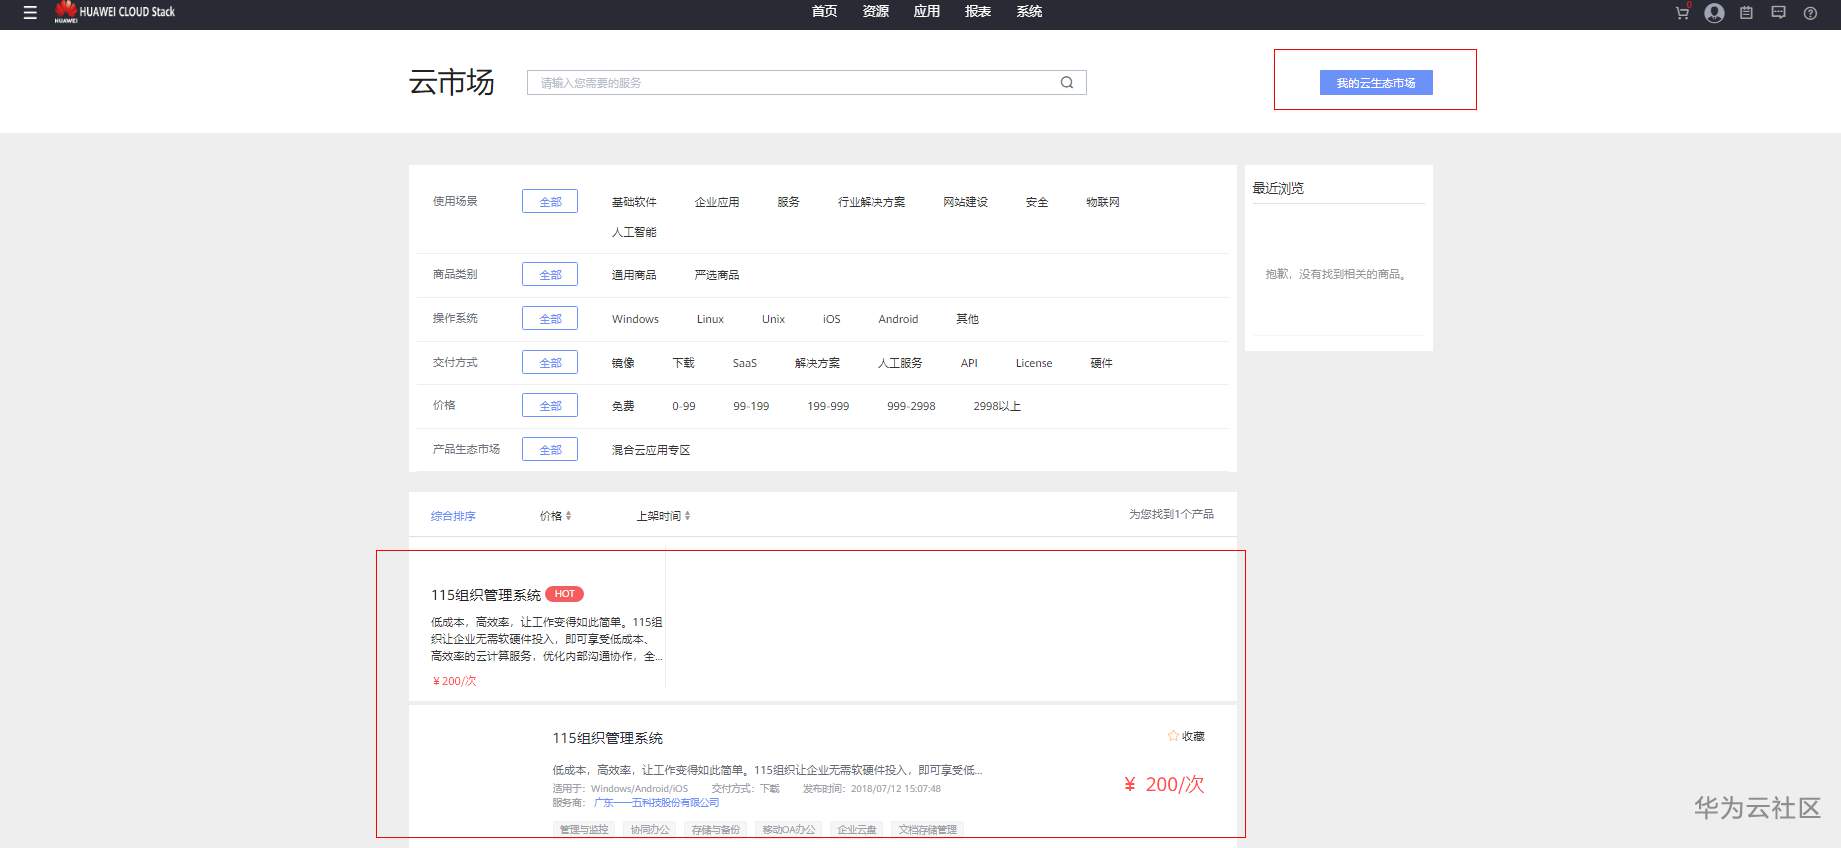Filter by 安全 scenario
This screenshot has height=848, width=1841.
coord(1037,202)
